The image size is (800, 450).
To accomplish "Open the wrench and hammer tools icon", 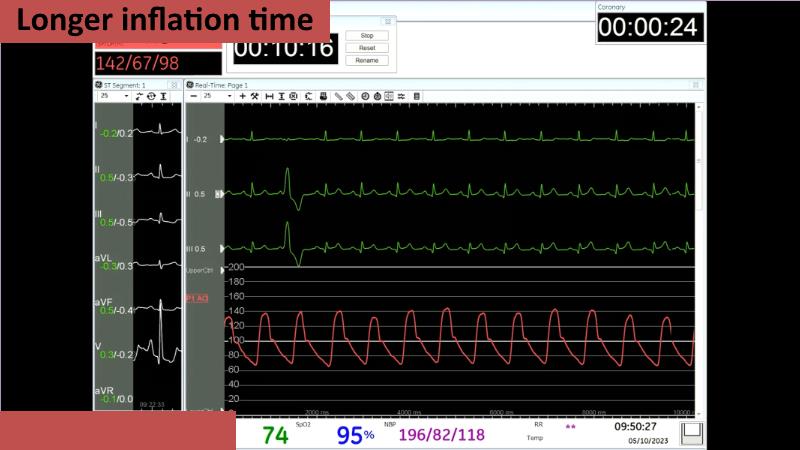I will click(255, 96).
